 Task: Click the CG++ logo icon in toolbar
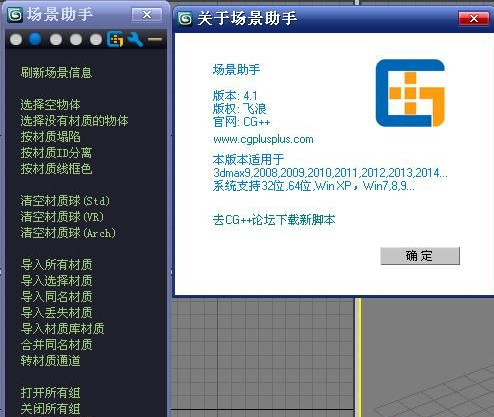click(x=115, y=39)
